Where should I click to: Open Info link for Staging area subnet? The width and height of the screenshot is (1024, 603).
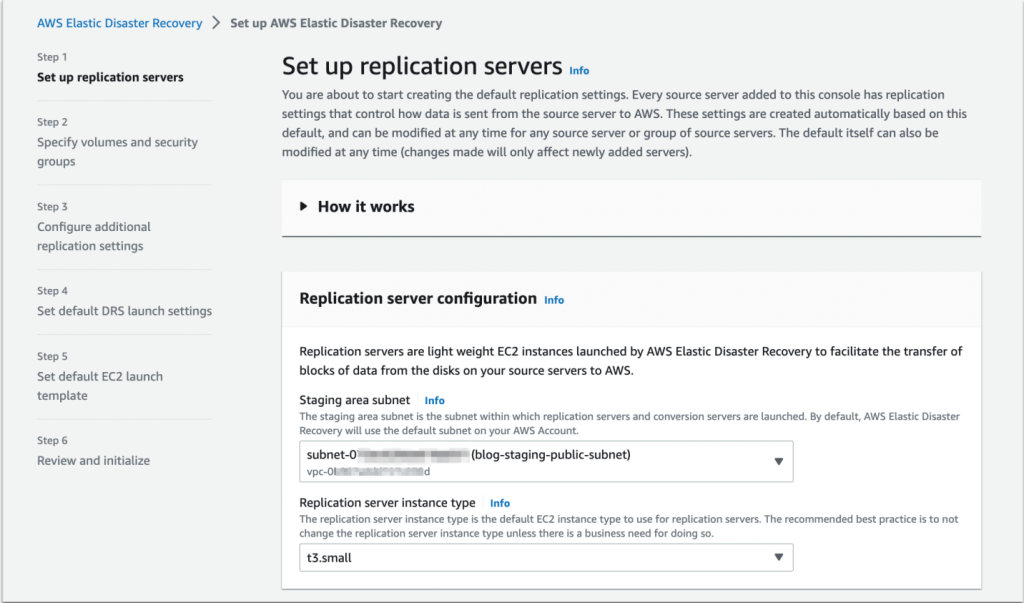[x=434, y=401]
